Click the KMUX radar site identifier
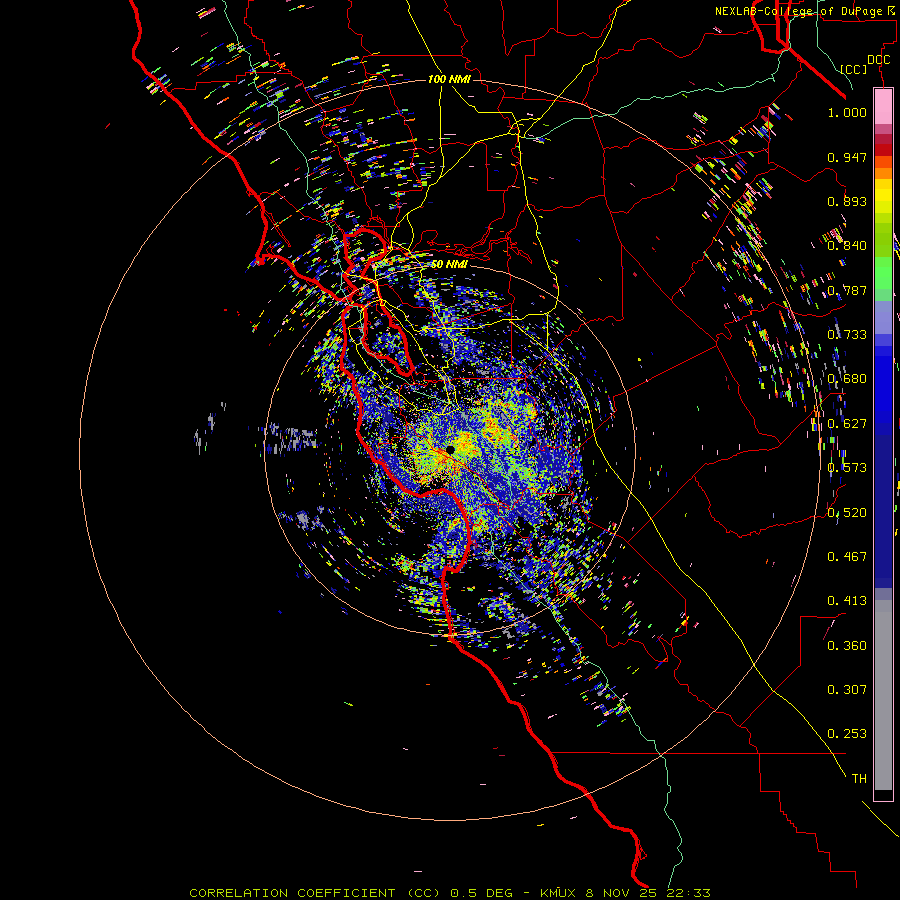The height and width of the screenshot is (900, 900). pyautogui.click(x=560, y=893)
